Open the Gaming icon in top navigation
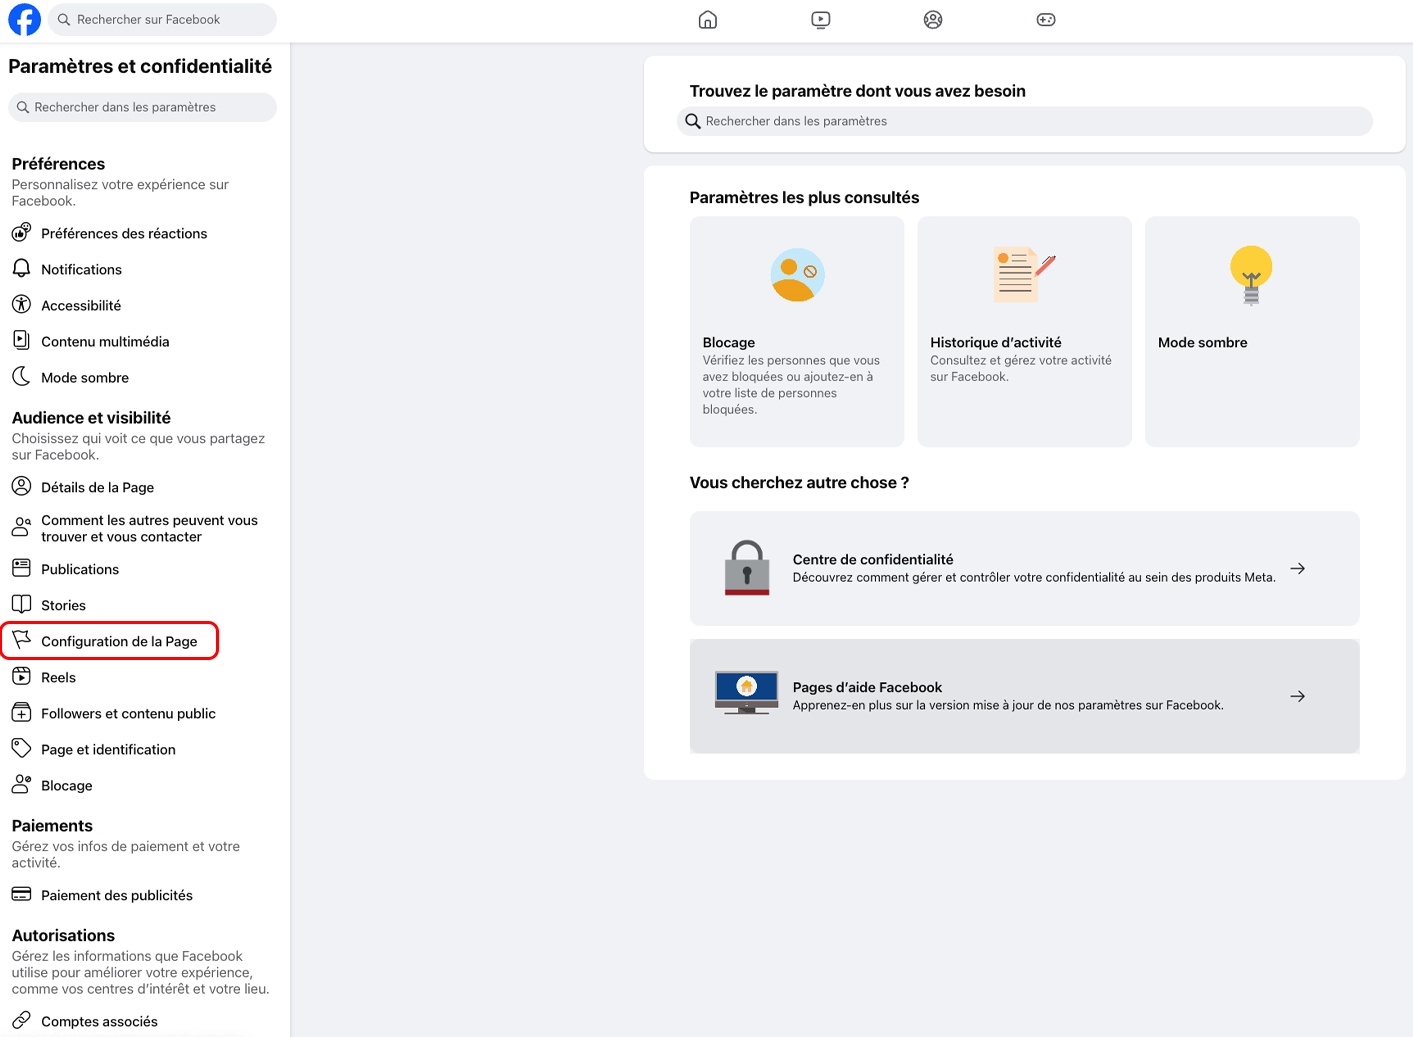This screenshot has height=1037, width=1413. tap(1045, 19)
